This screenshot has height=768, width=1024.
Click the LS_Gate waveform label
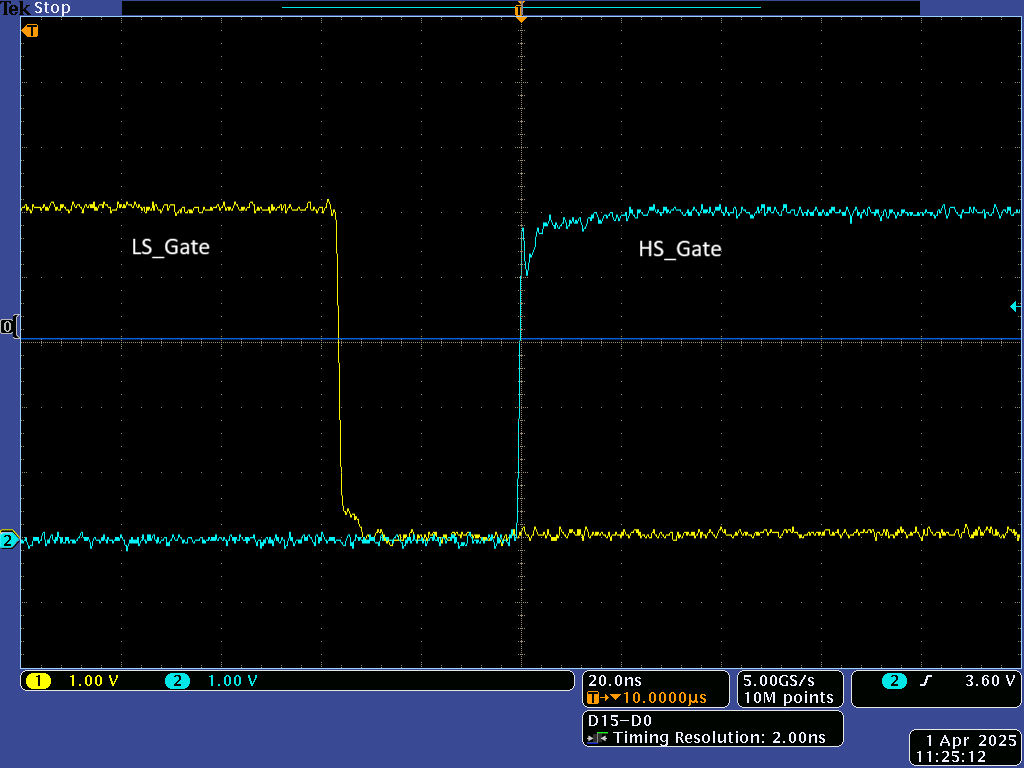pyautogui.click(x=171, y=246)
